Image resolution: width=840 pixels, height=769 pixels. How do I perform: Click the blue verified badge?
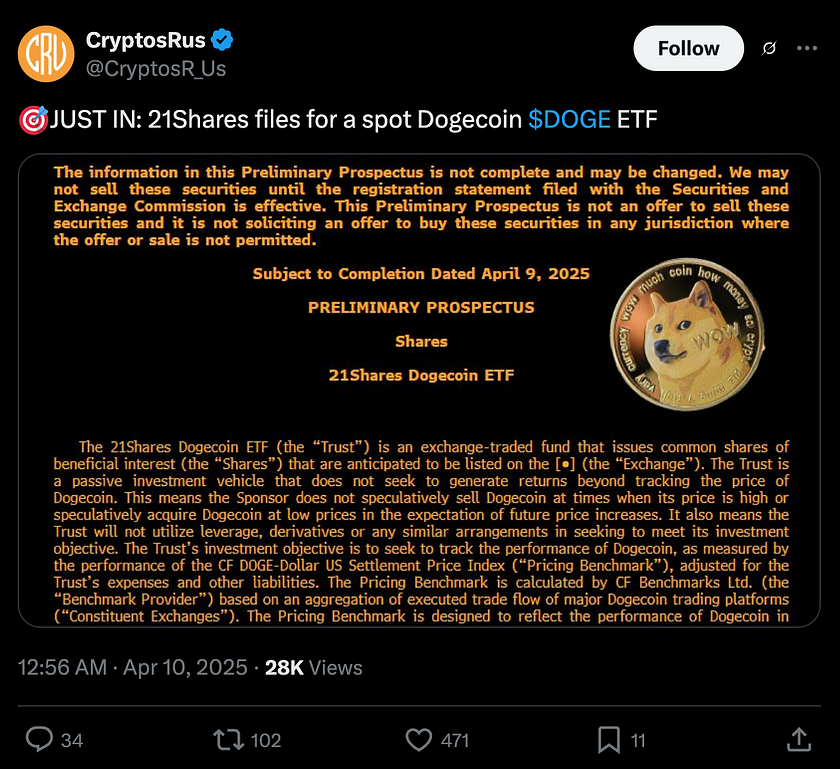click(x=223, y=41)
